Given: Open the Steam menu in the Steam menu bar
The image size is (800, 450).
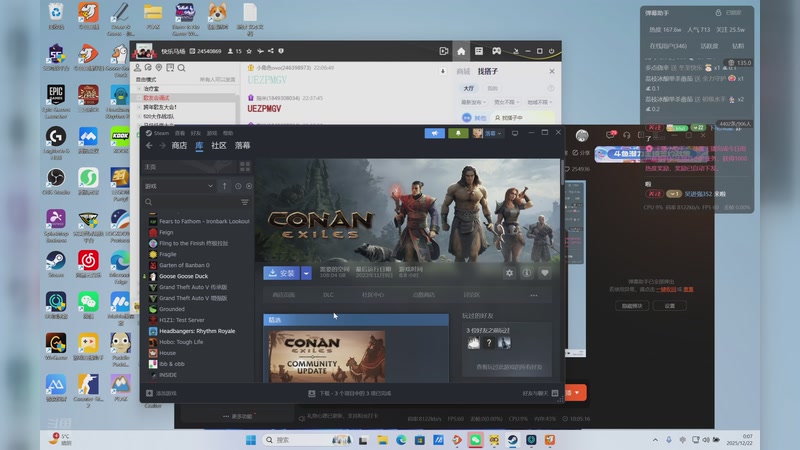Looking at the screenshot, I should point(161,133).
